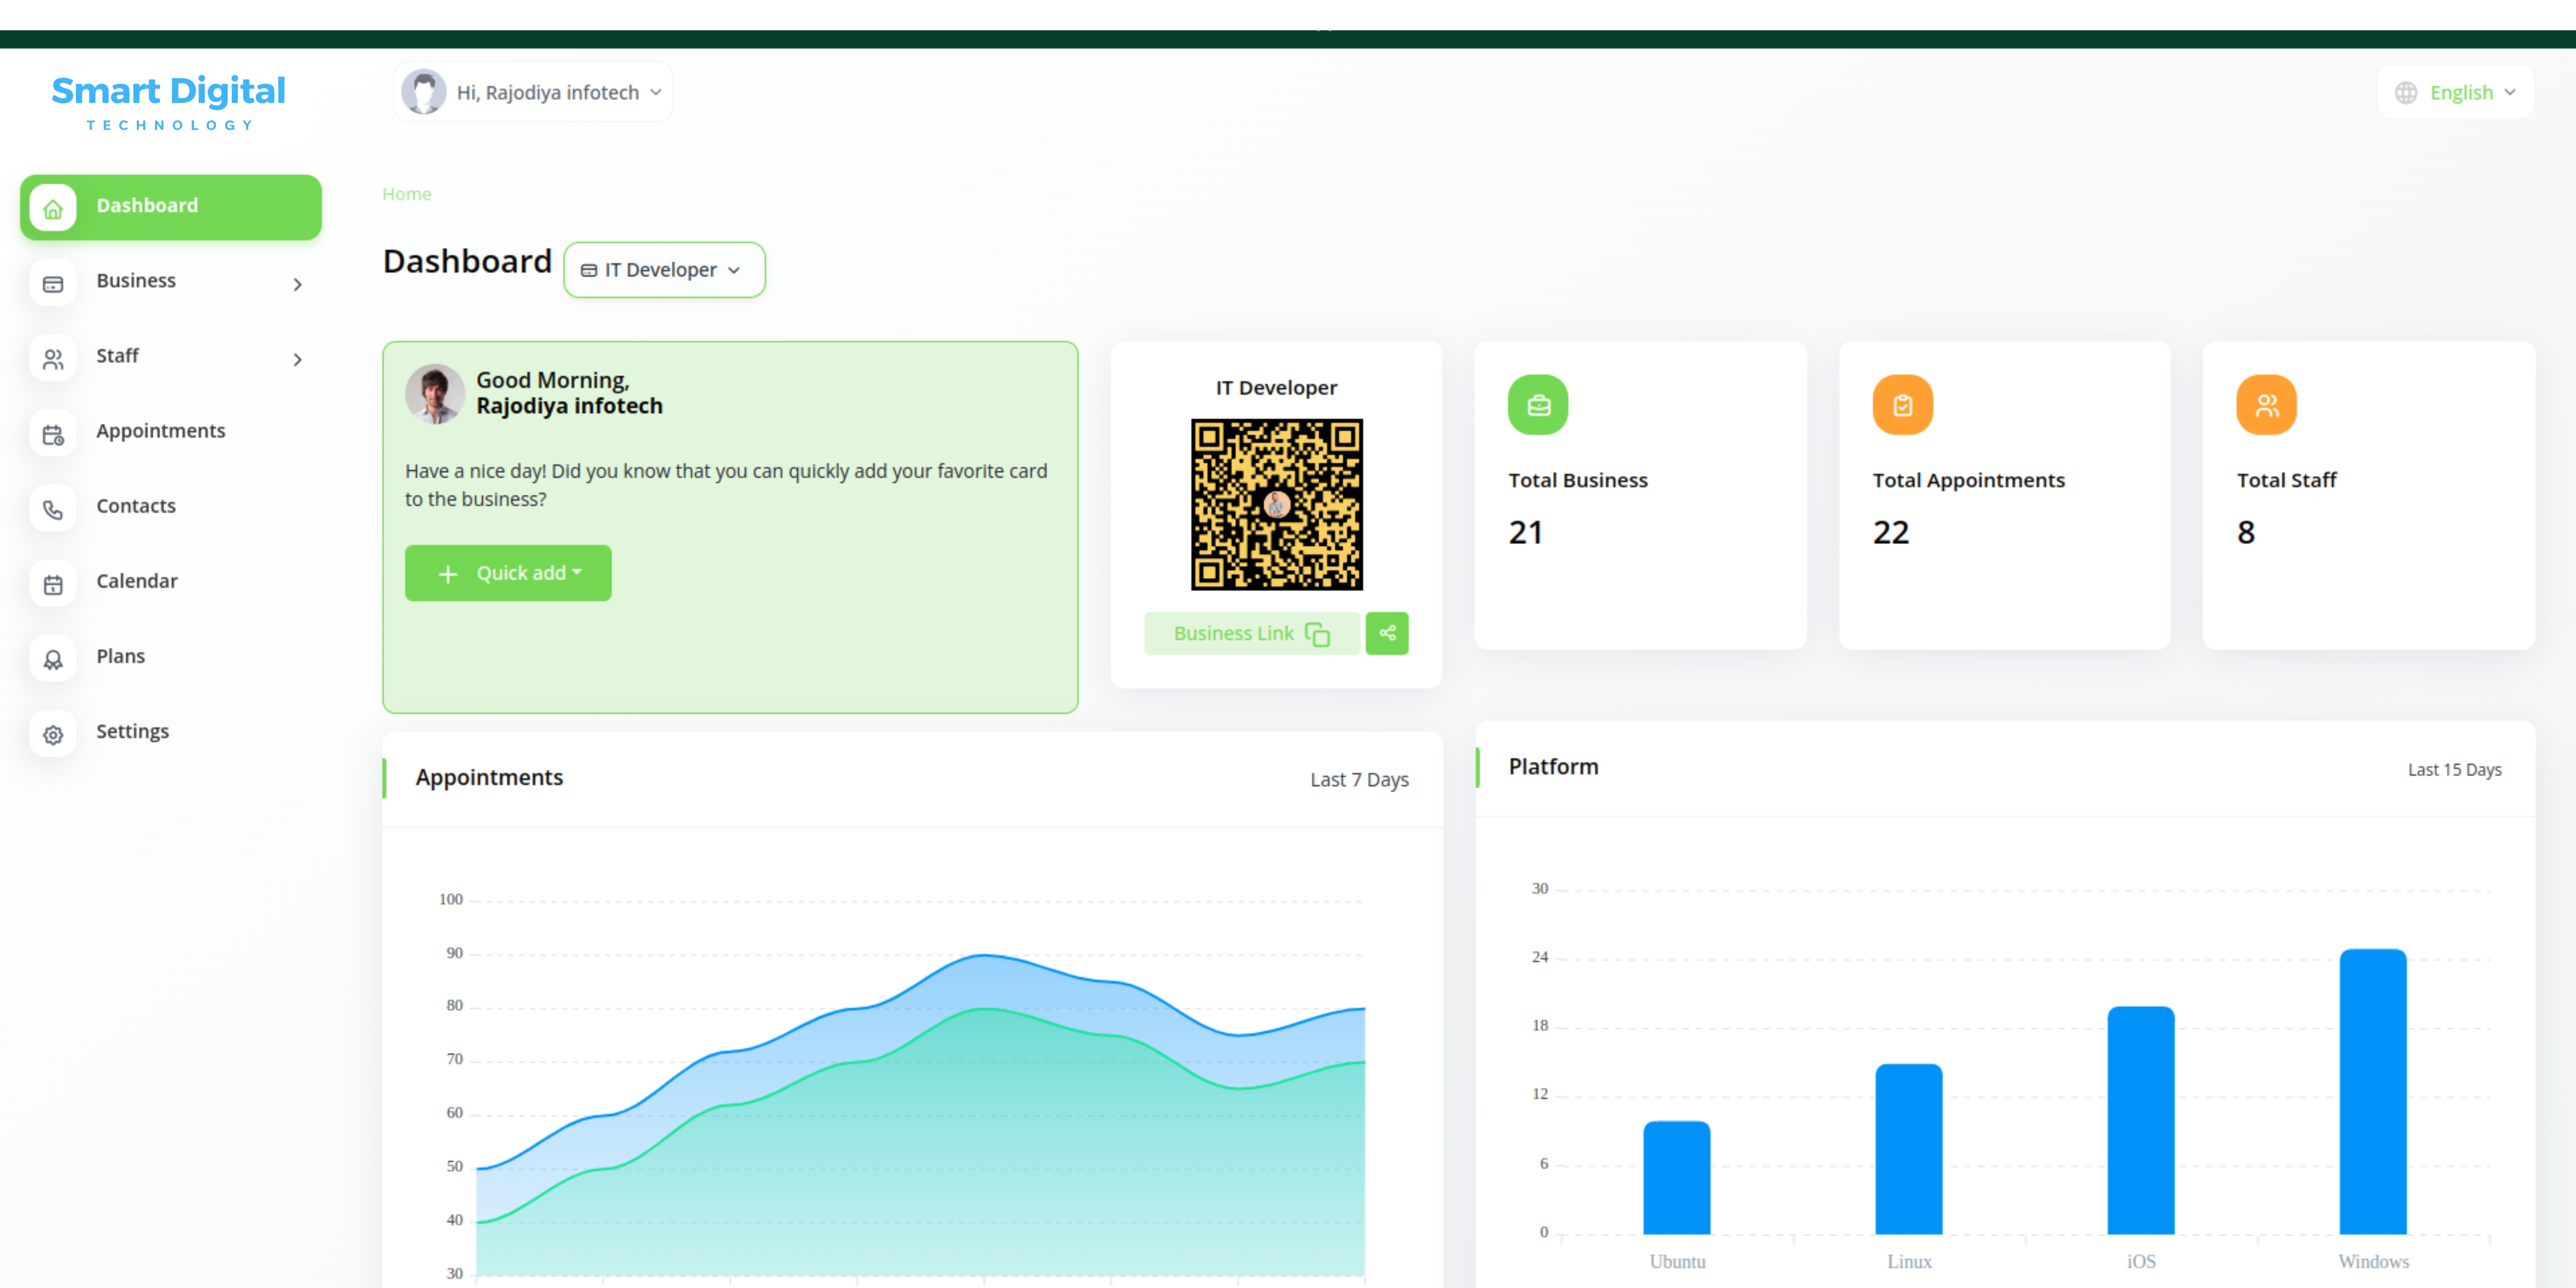
Task: Click the Appointments calendar-clock icon
Action: click(53, 434)
